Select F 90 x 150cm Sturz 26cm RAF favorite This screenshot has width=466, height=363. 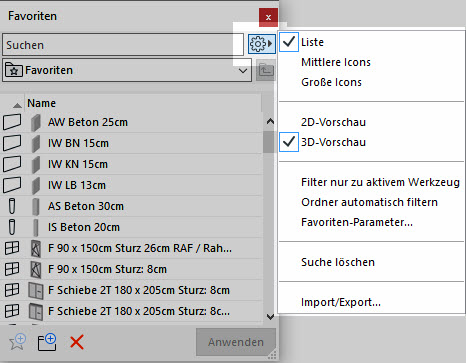click(132, 248)
